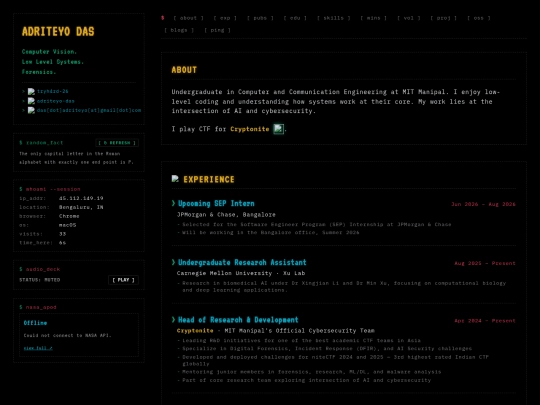Open the adriteyo-das profile link
Image resolution: width=540 pixels, height=405 pixels.
56,101
